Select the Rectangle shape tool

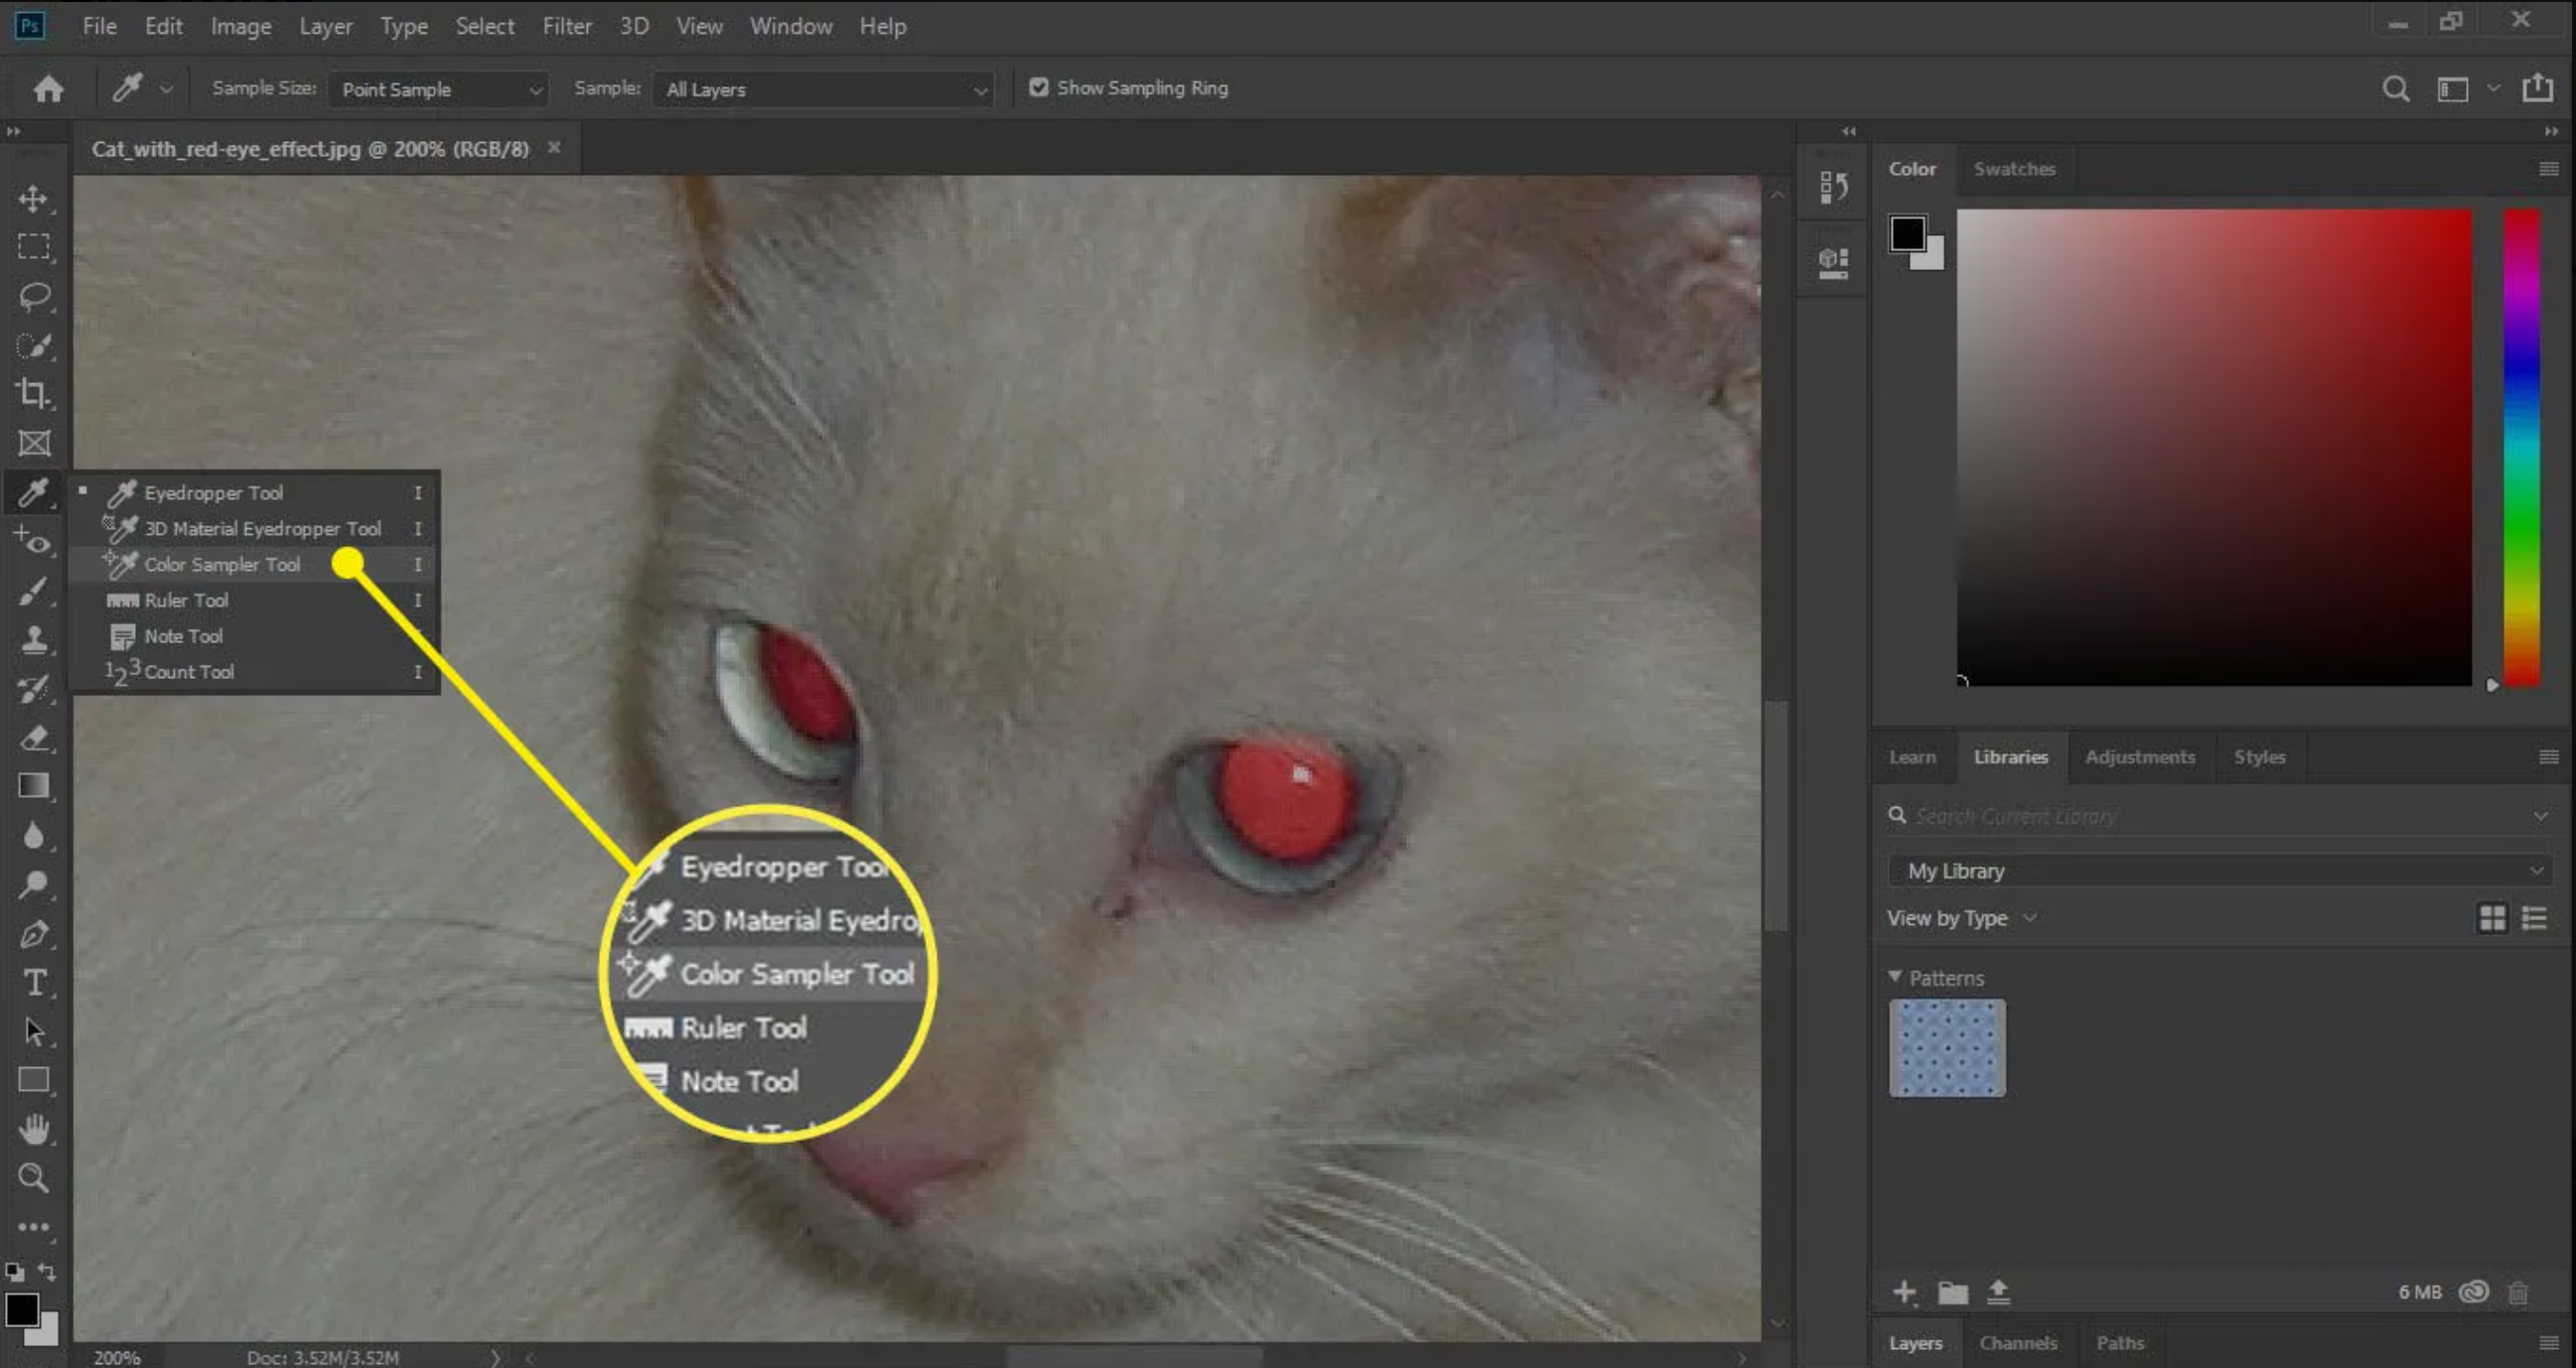tap(33, 1080)
